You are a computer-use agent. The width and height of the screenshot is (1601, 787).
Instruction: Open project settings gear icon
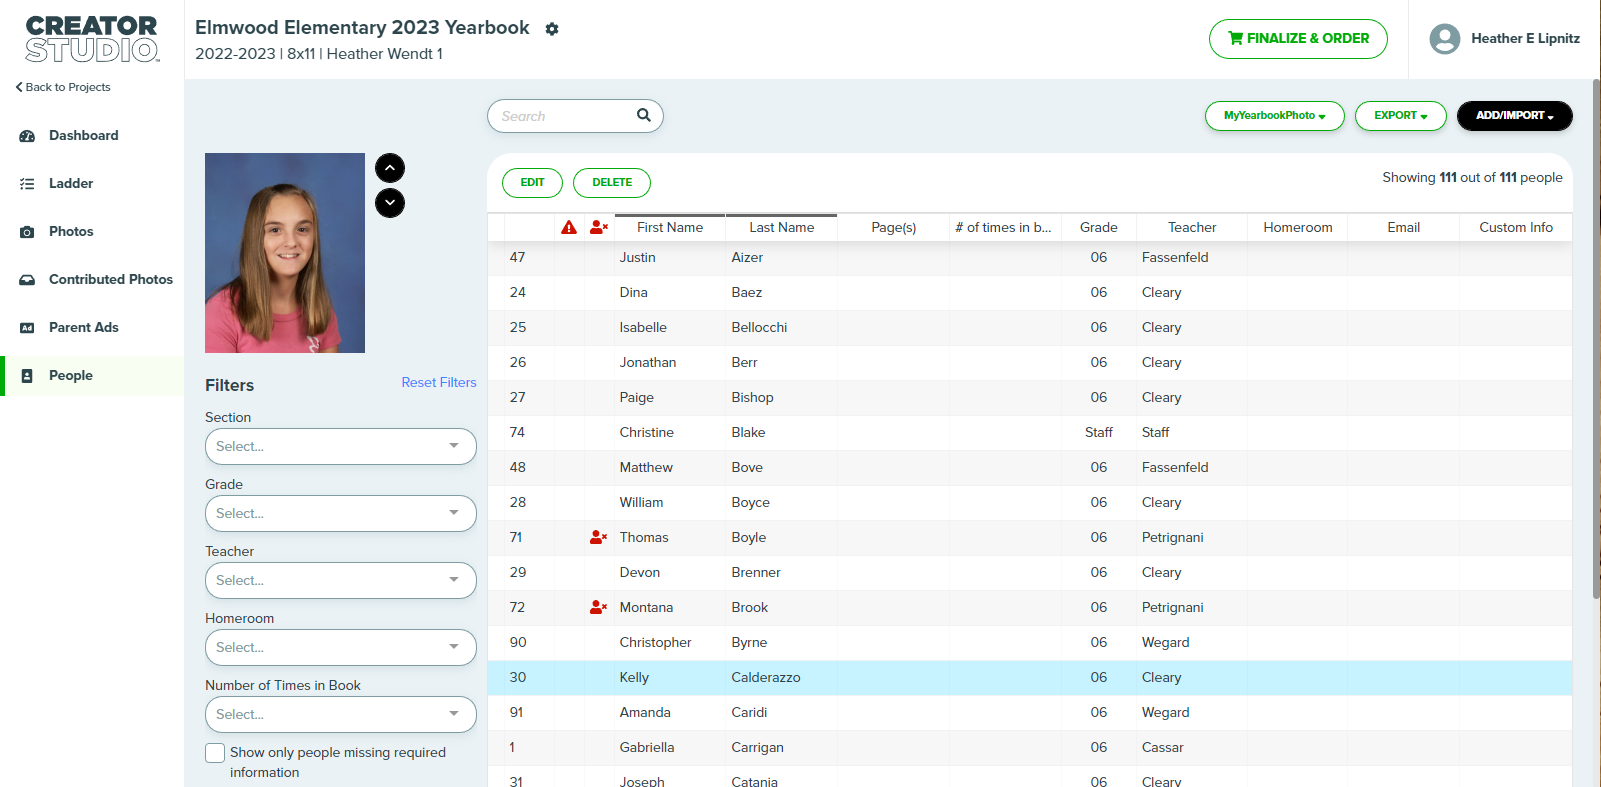[x=552, y=29]
